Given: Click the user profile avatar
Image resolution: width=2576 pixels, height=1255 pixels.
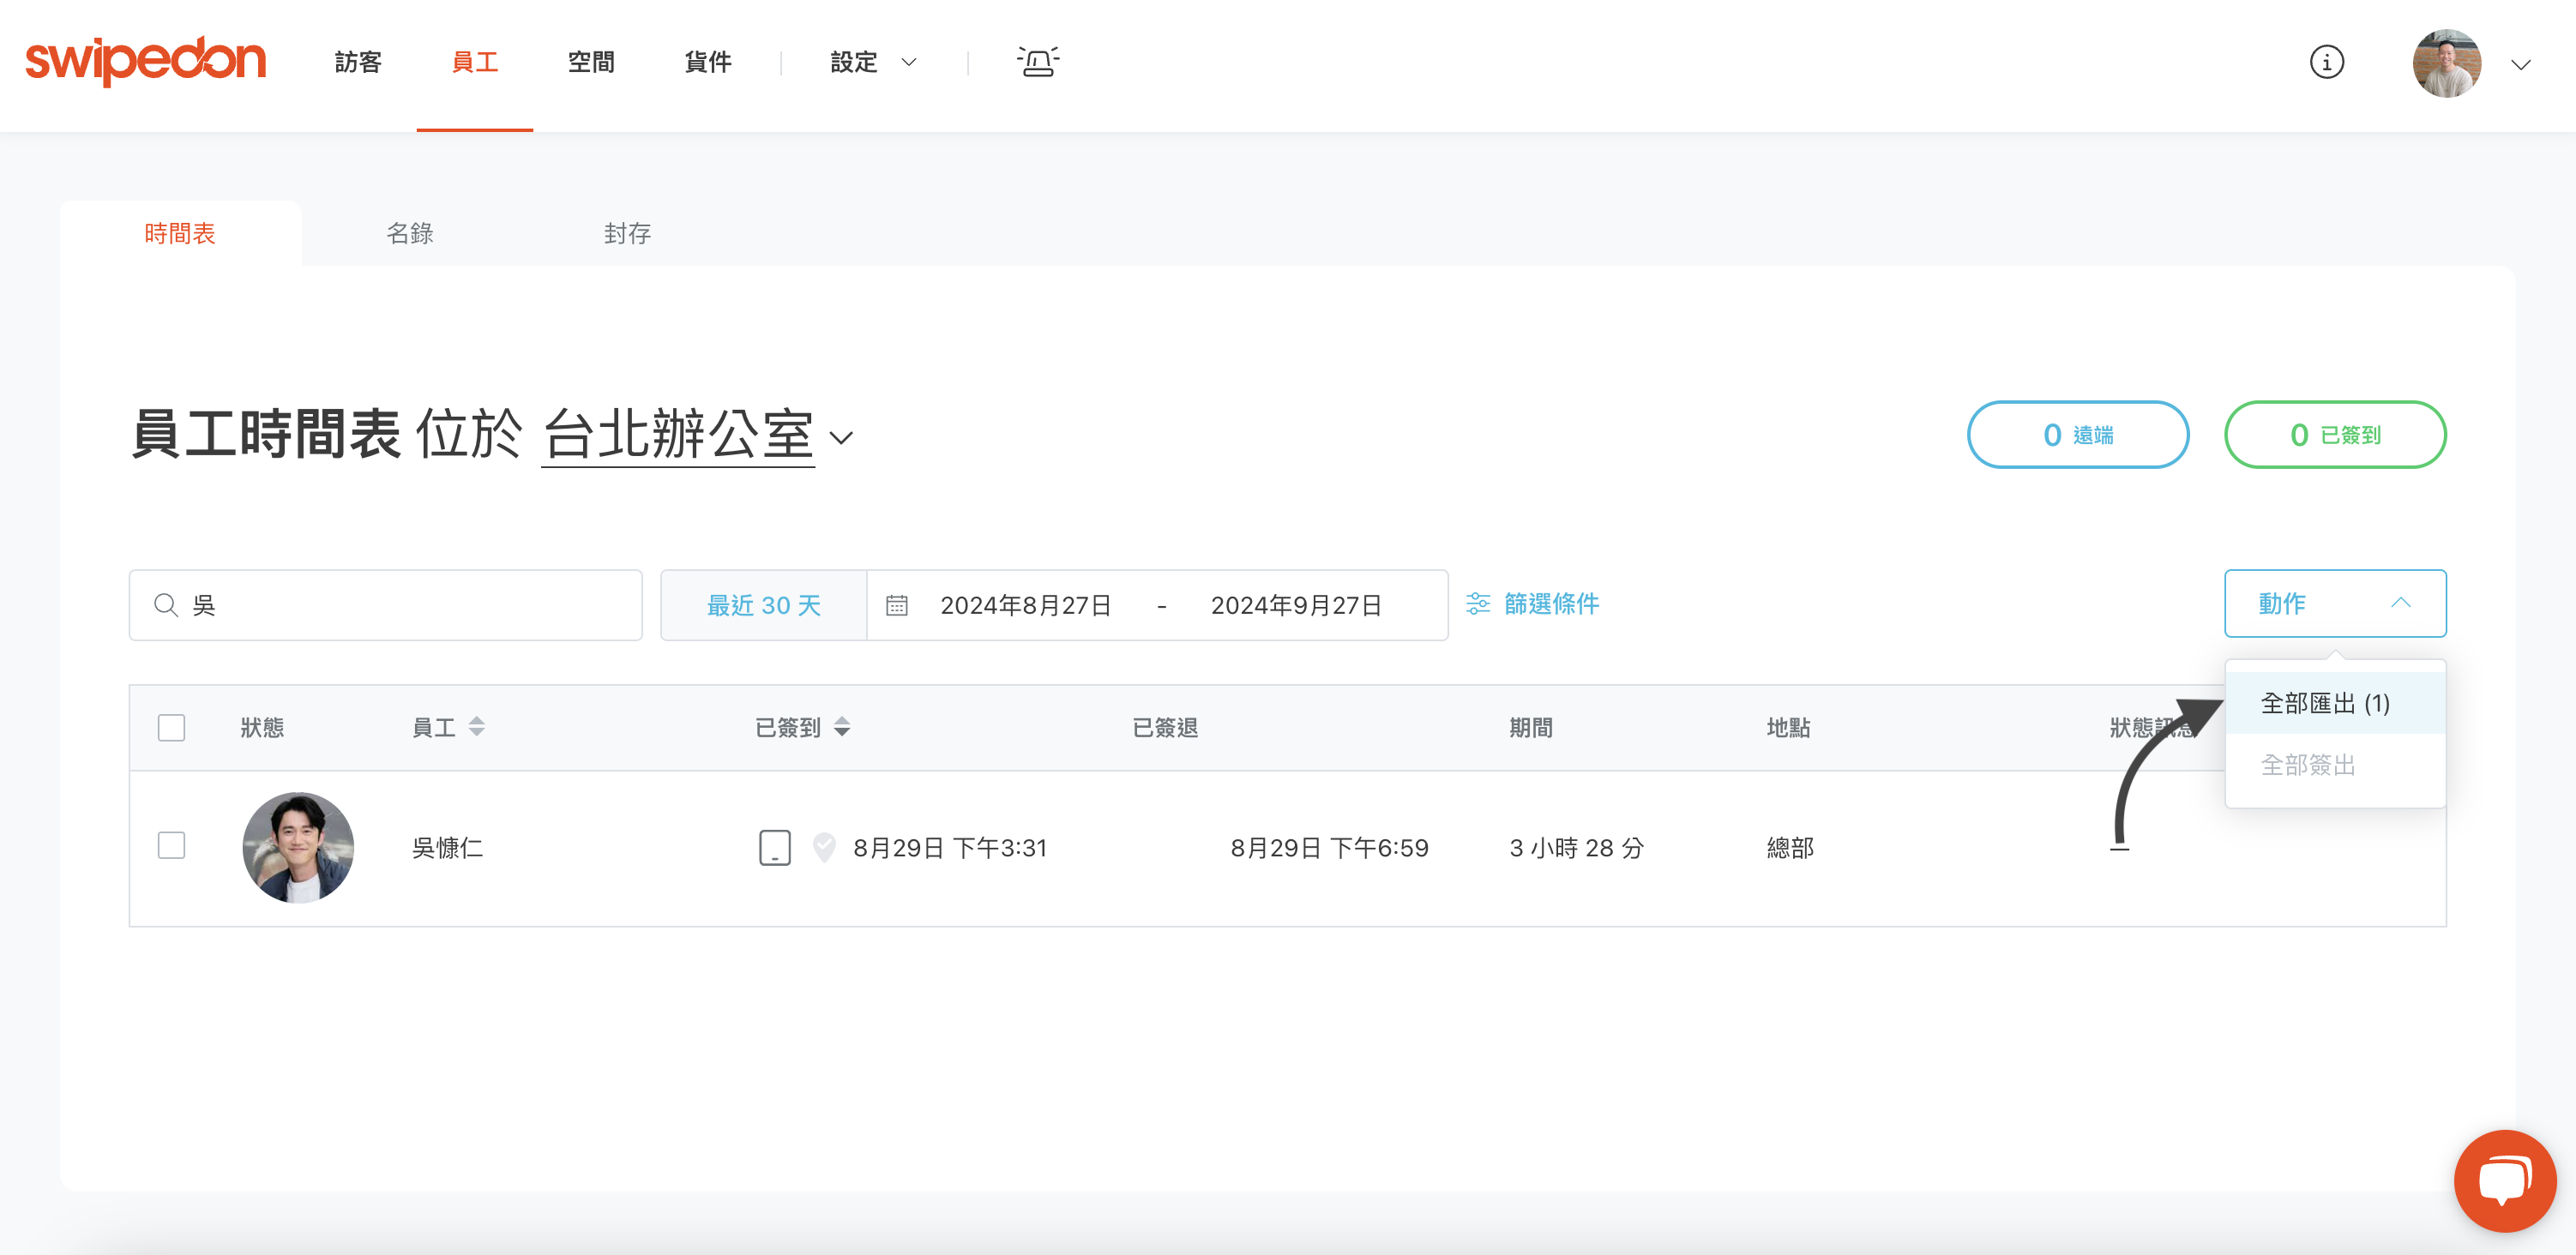Looking at the screenshot, I should 2446,63.
